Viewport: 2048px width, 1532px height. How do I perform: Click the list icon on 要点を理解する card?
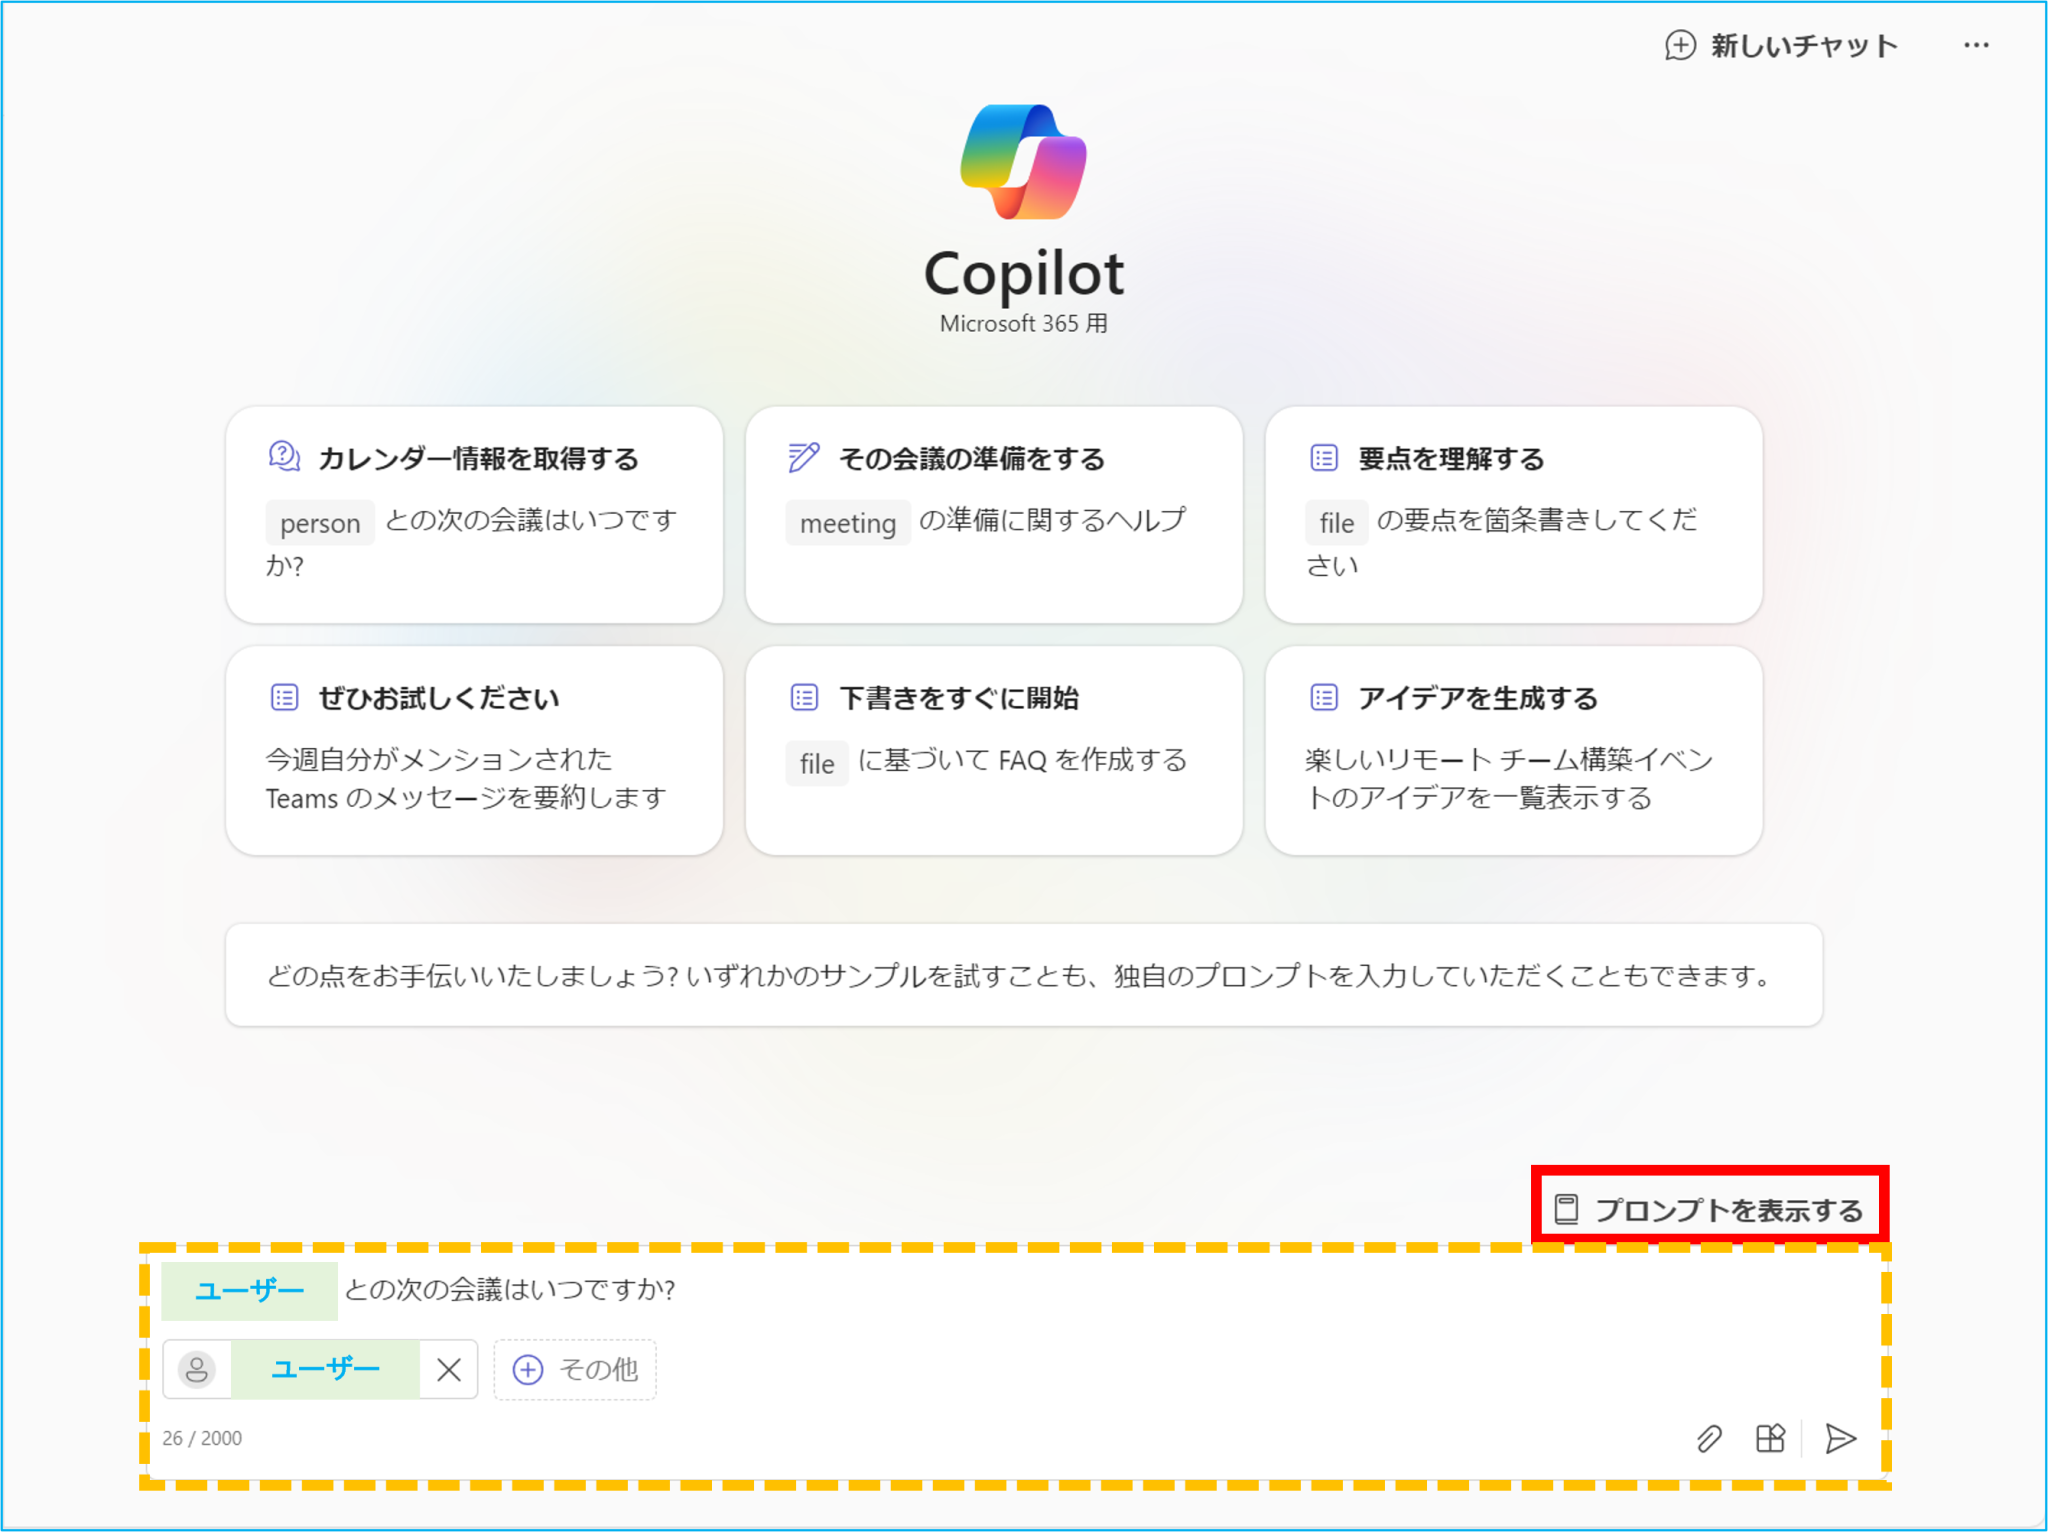tap(1323, 457)
